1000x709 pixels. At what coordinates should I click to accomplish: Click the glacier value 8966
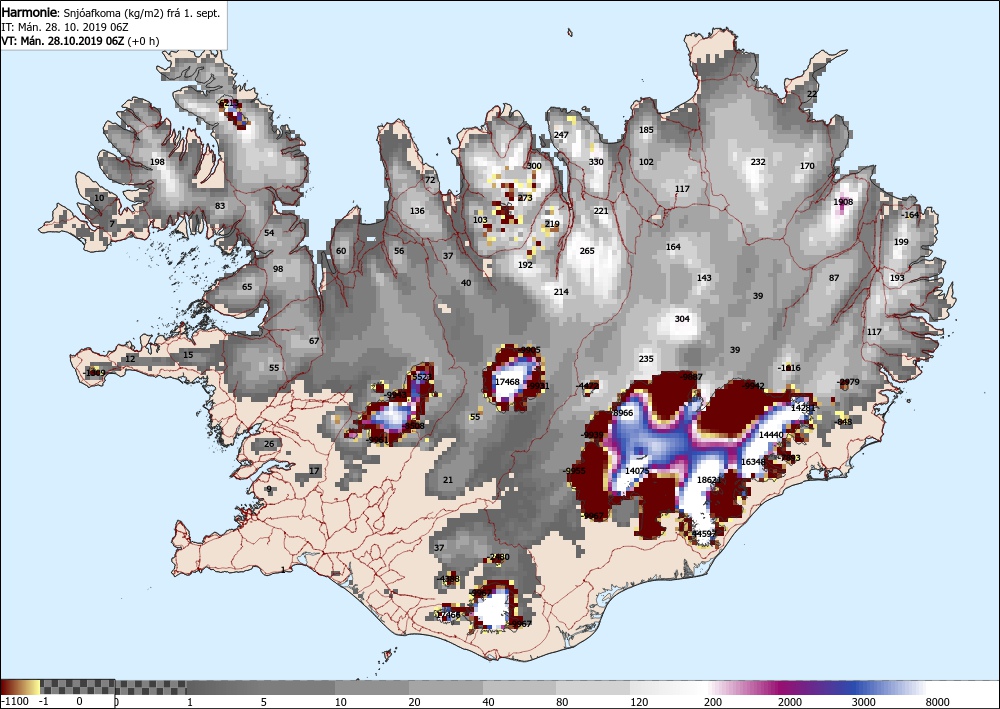[622, 413]
